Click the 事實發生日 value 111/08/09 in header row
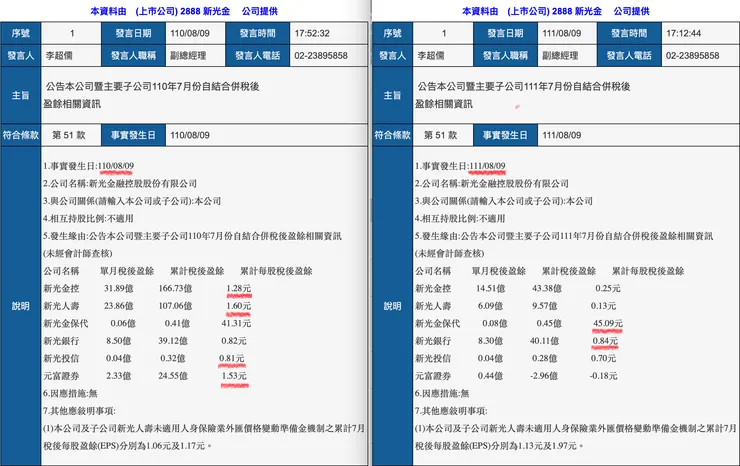740x466 pixels. pos(562,135)
